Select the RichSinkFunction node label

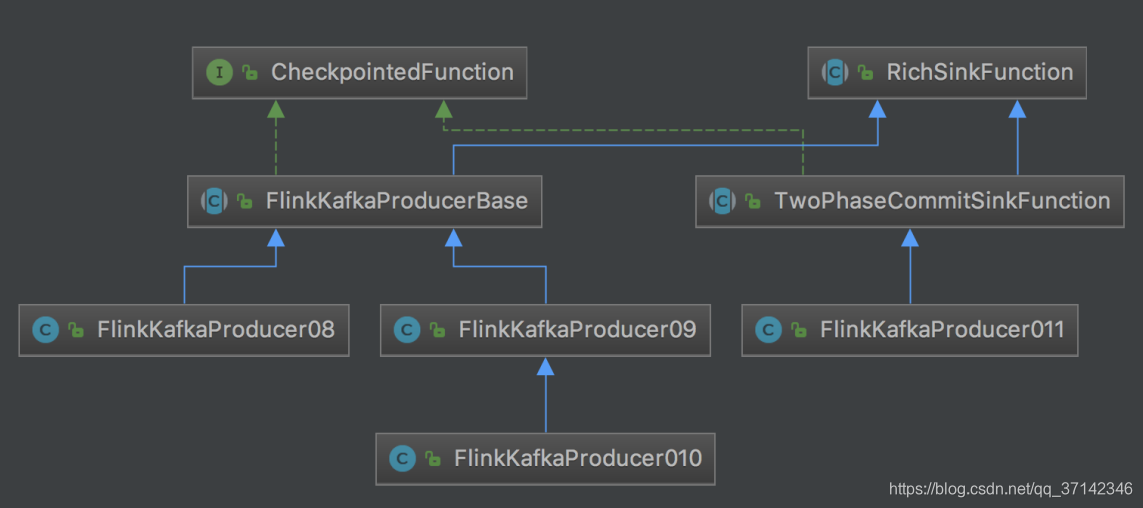point(980,72)
